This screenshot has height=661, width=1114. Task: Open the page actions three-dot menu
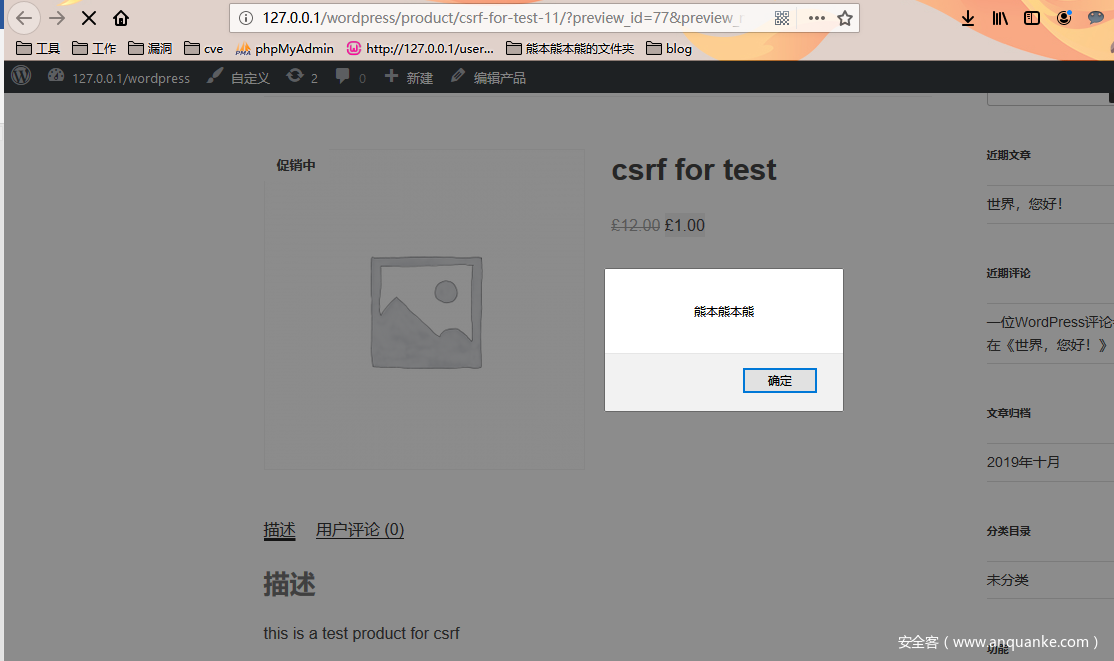point(817,18)
